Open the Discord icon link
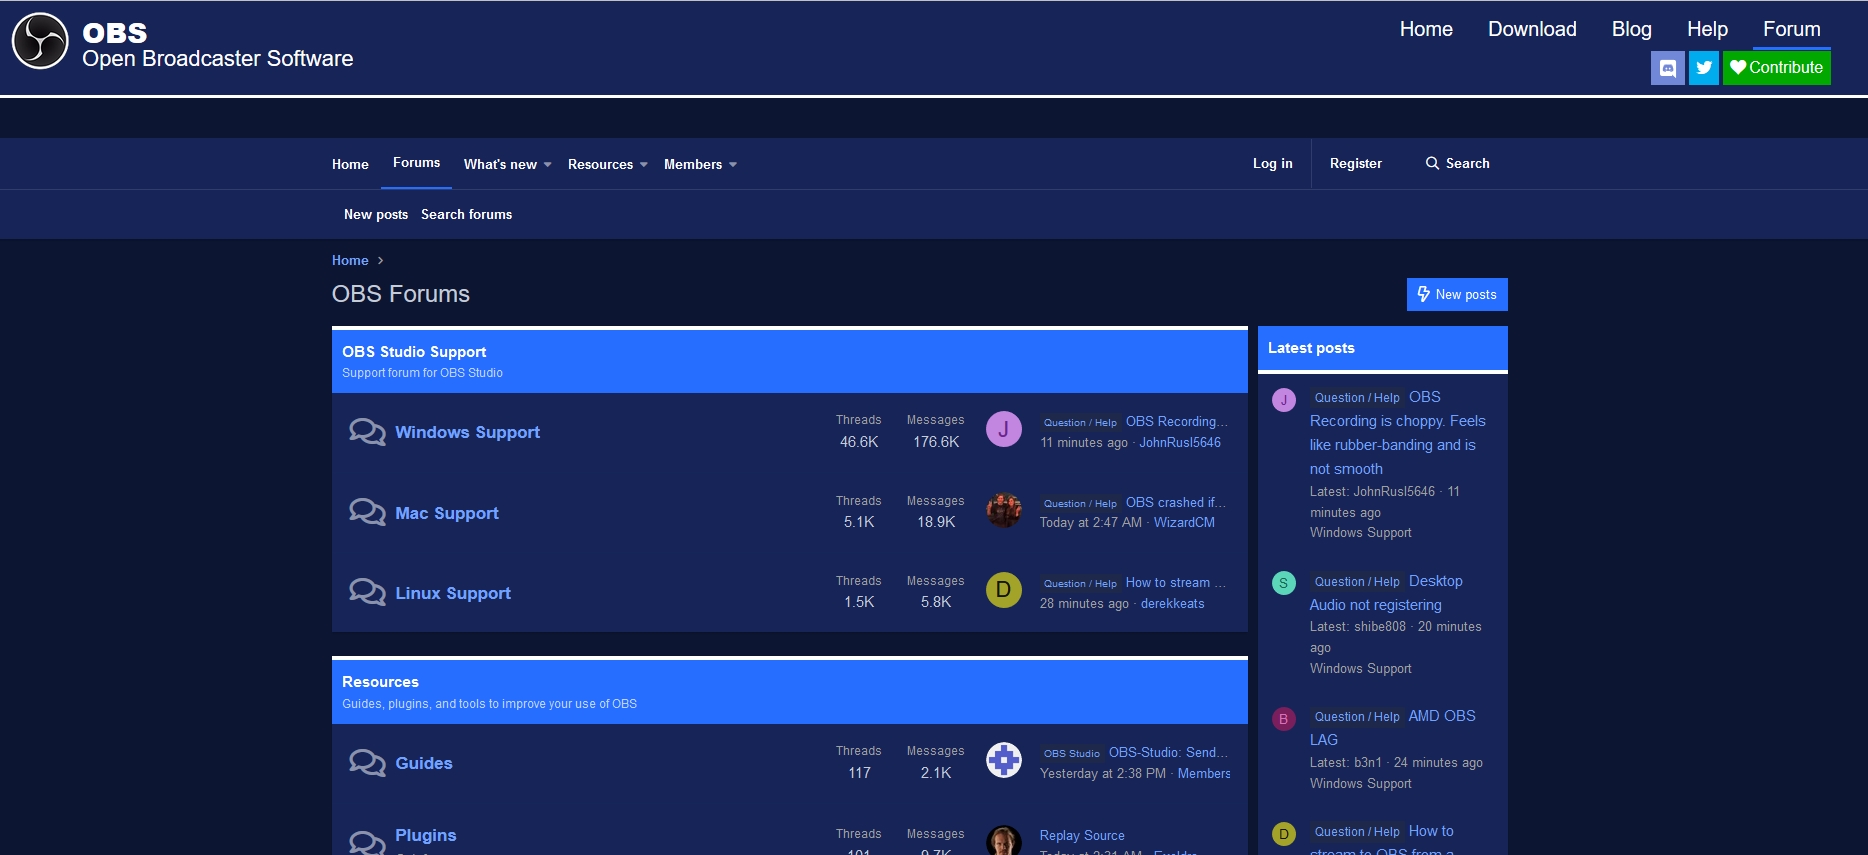The width and height of the screenshot is (1868, 855). point(1668,68)
